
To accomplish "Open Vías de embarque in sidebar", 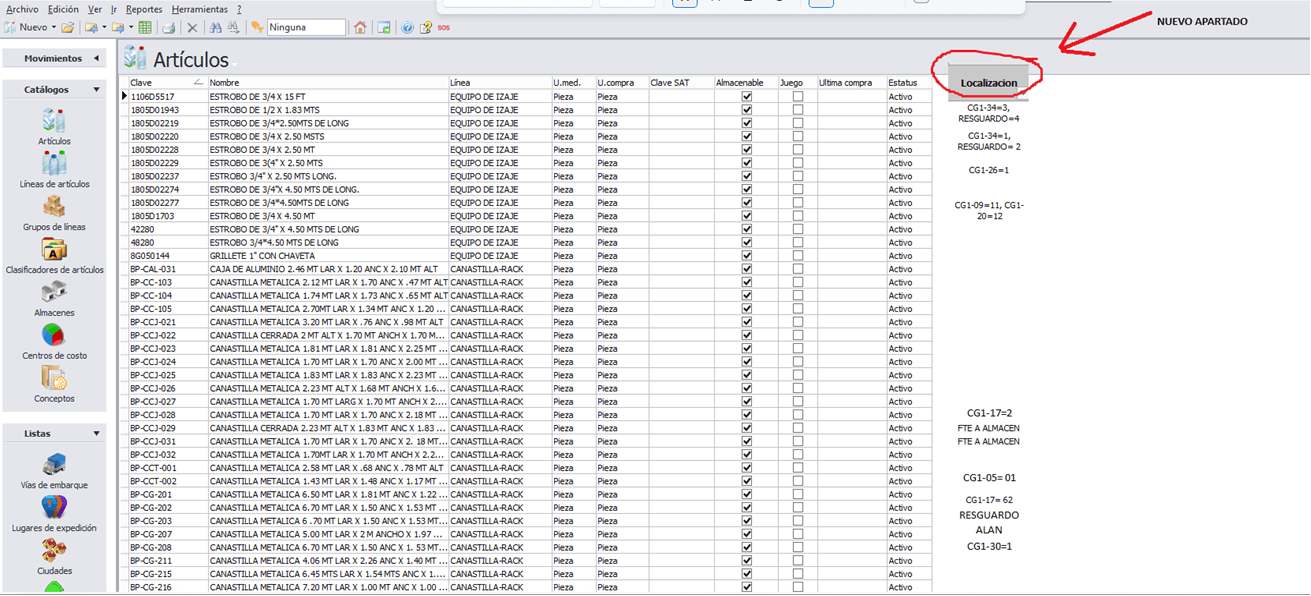I will pos(54,472).
